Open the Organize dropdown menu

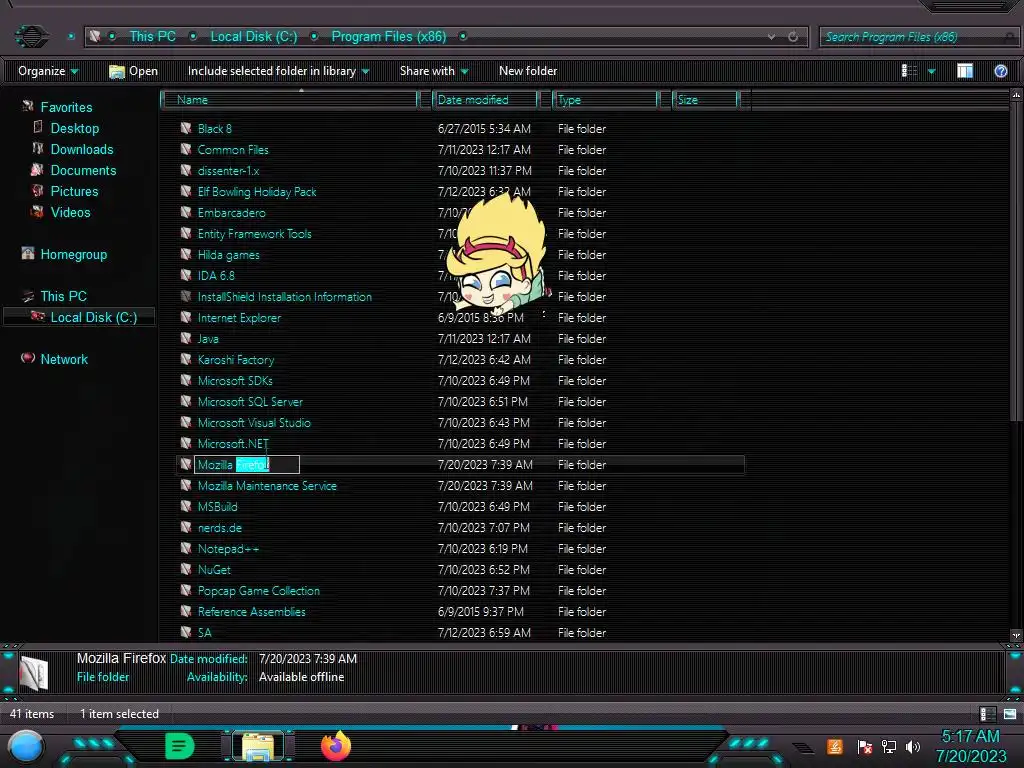48,71
